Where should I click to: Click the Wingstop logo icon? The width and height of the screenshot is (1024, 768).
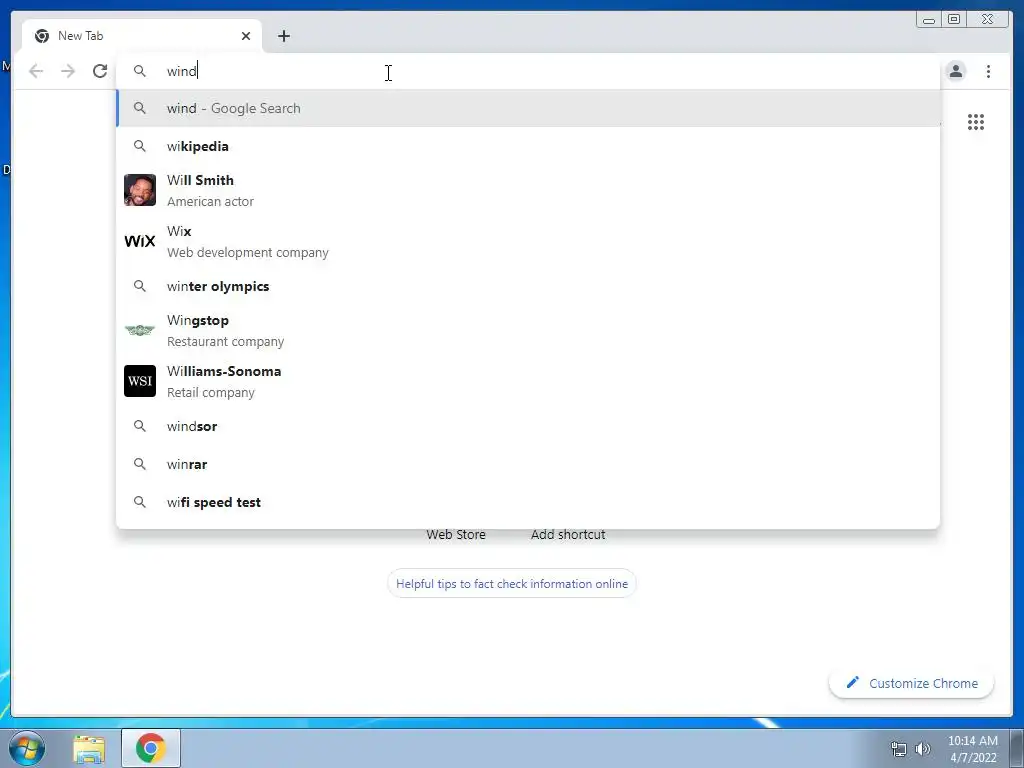[x=140, y=330]
